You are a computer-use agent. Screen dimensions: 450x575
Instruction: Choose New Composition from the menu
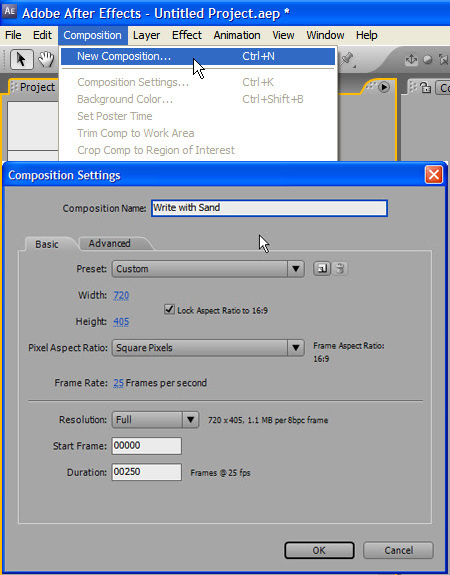(198, 56)
